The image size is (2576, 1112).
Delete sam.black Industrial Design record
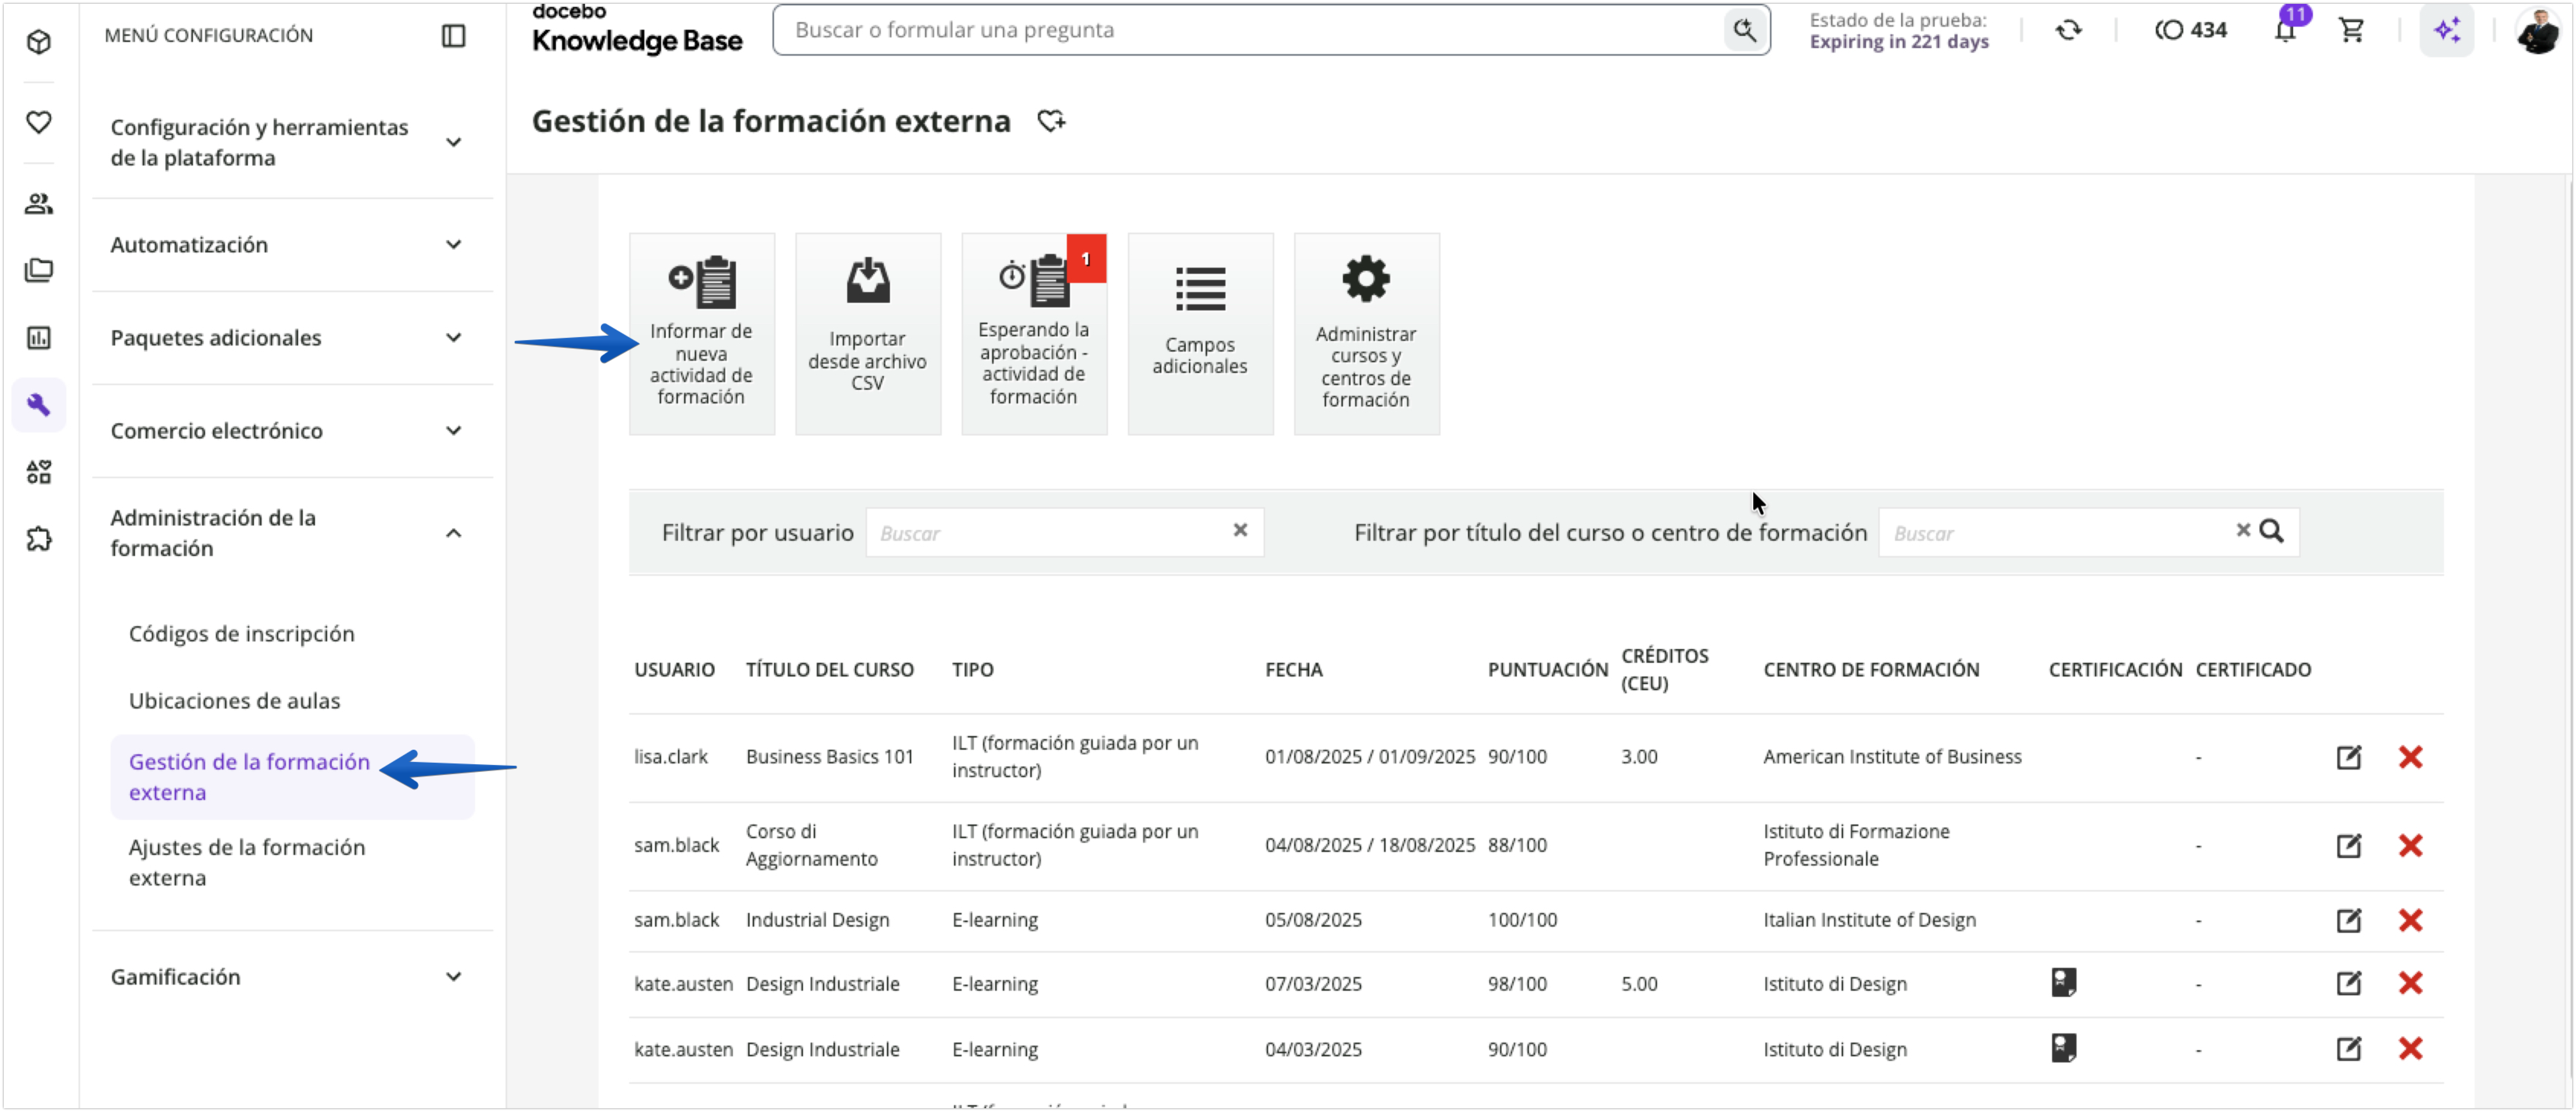[x=2410, y=920]
